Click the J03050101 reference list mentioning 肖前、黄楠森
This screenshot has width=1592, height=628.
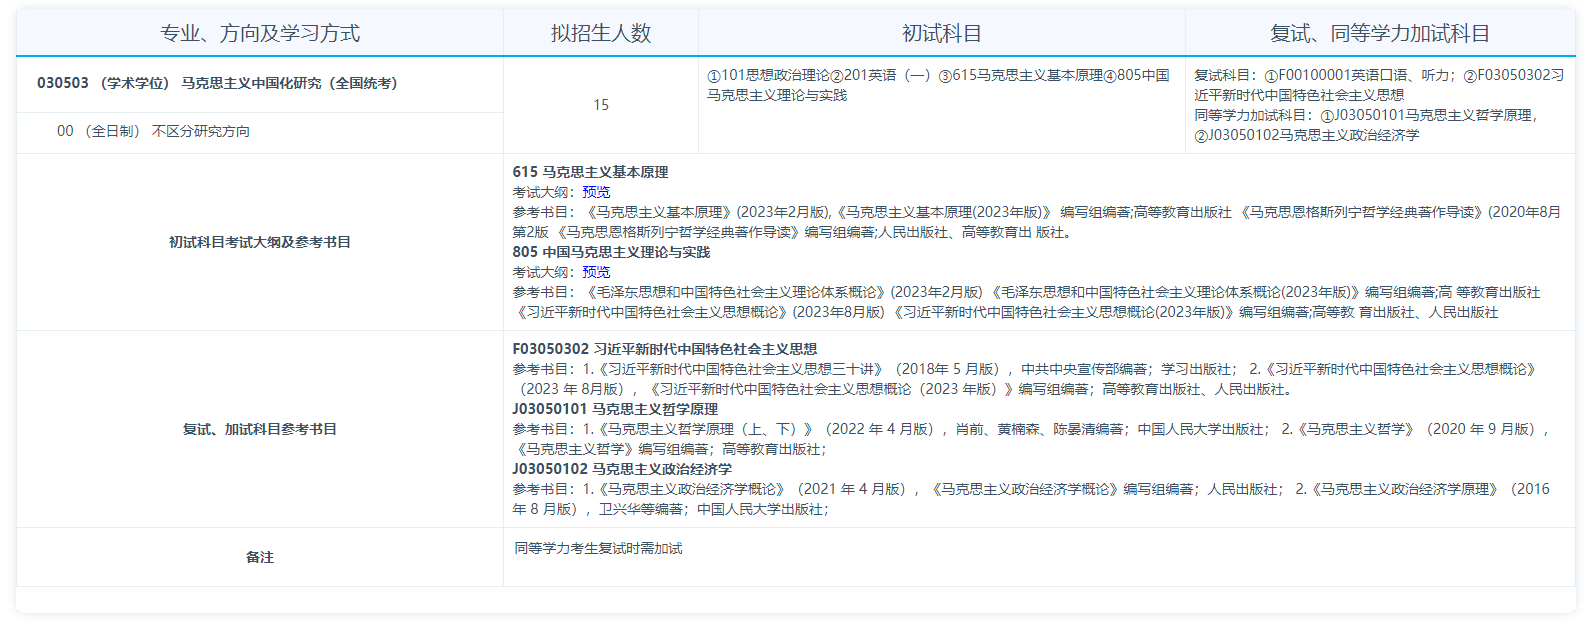(1032, 439)
